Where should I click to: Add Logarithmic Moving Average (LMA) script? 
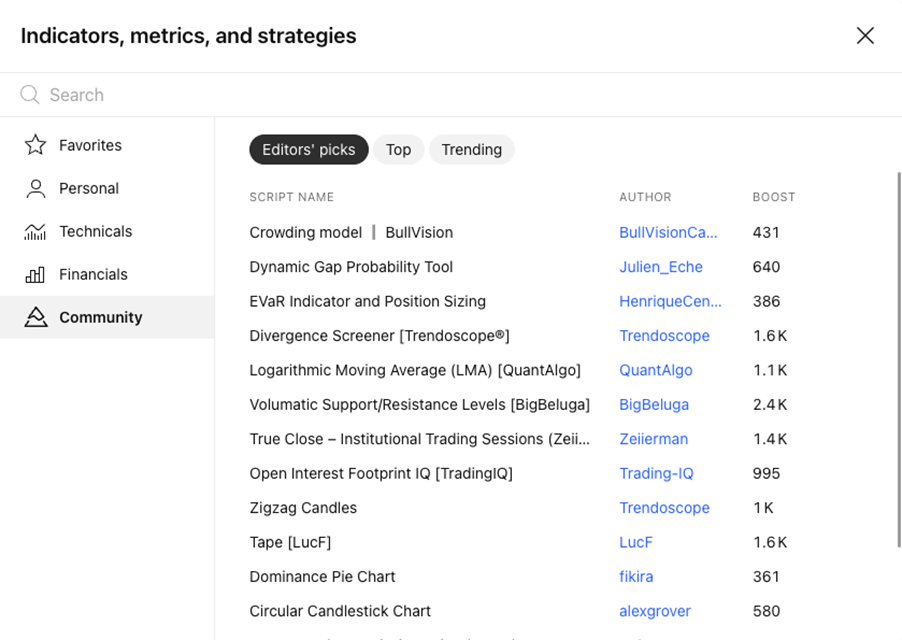415,370
